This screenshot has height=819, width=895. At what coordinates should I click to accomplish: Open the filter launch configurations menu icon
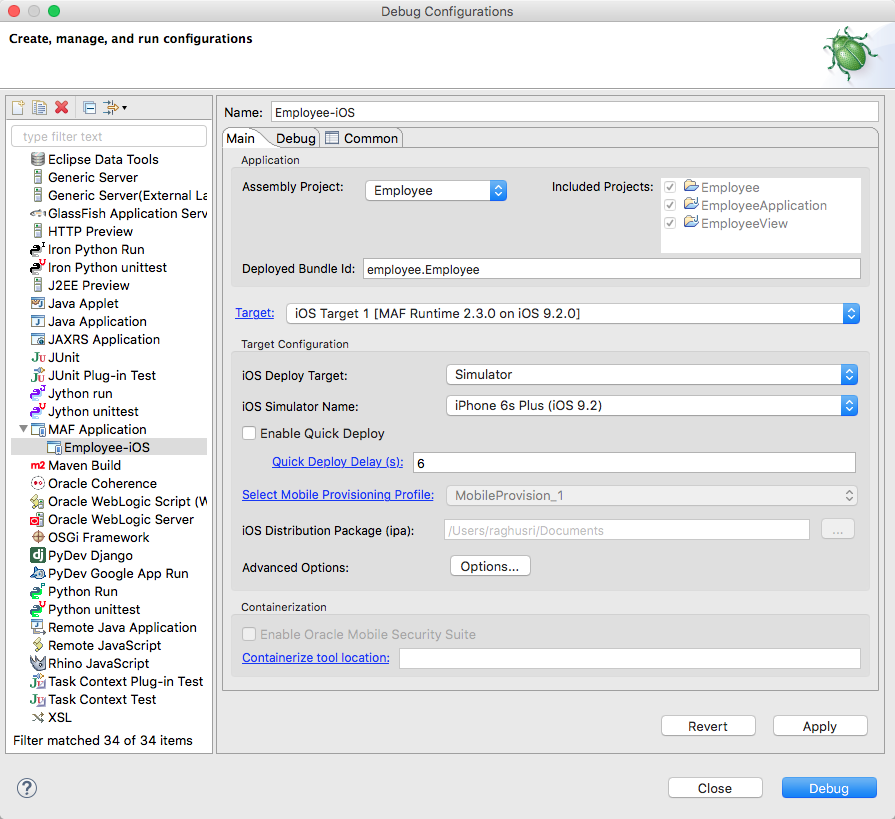[115, 107]
